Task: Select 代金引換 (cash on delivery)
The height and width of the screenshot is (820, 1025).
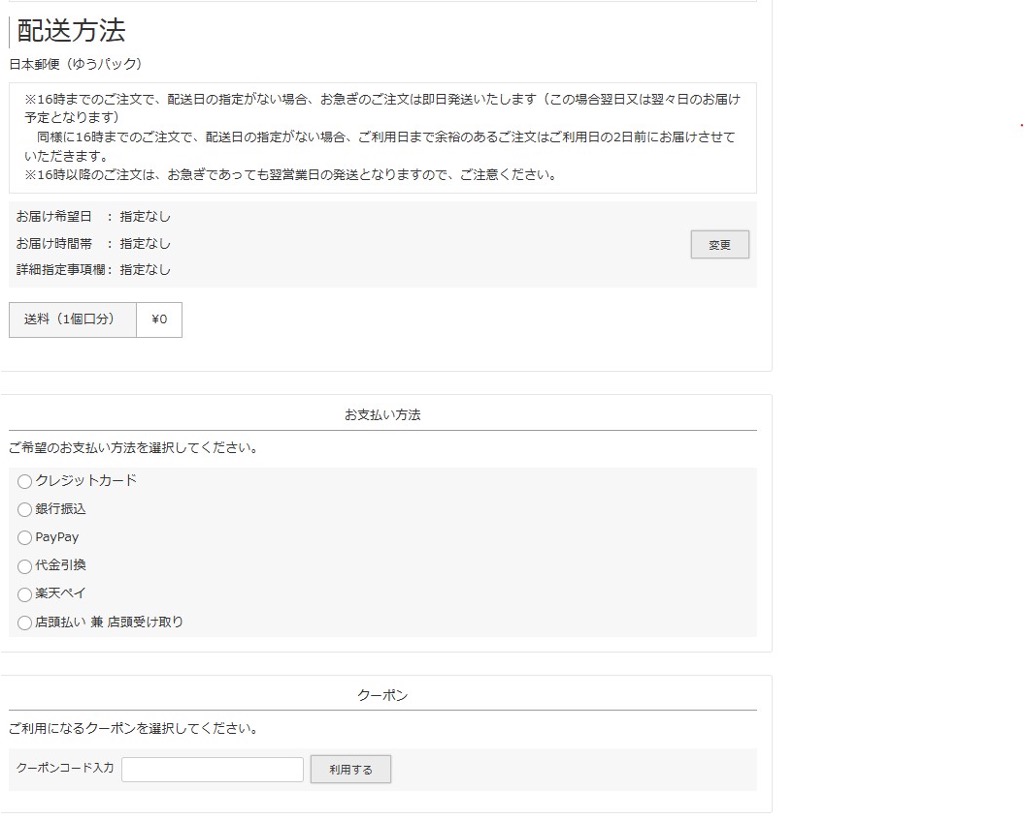Action: click(x=24, y=566)
